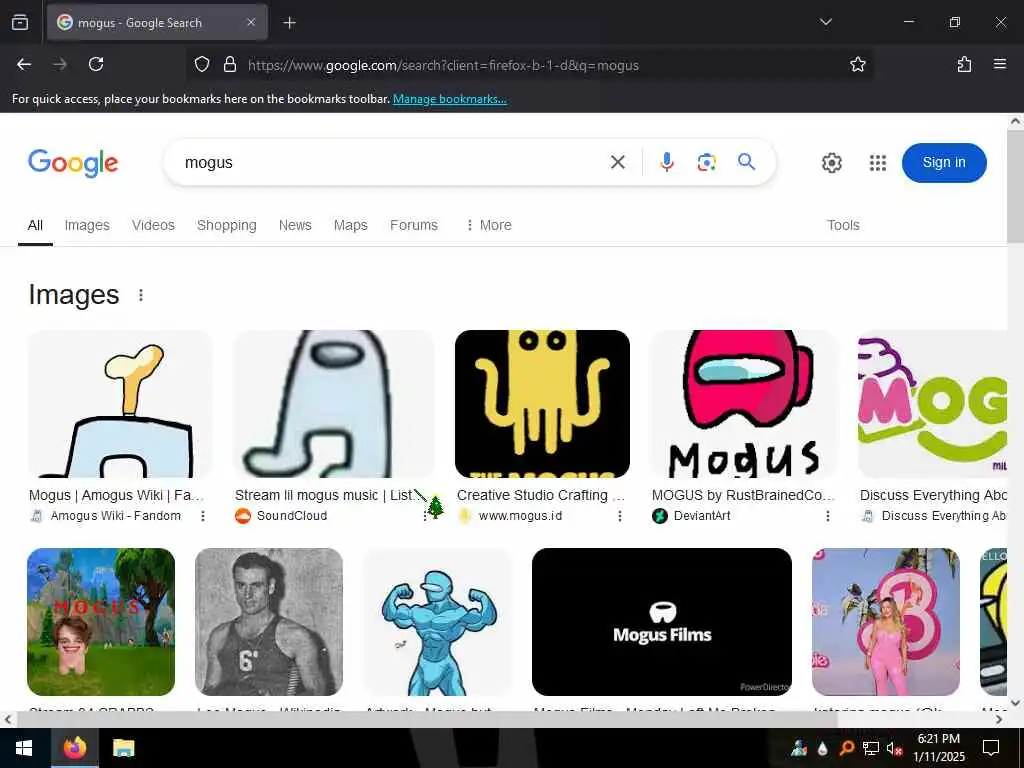Focus the search box containing mogus
1024x768 pixels.
point(392,162)
